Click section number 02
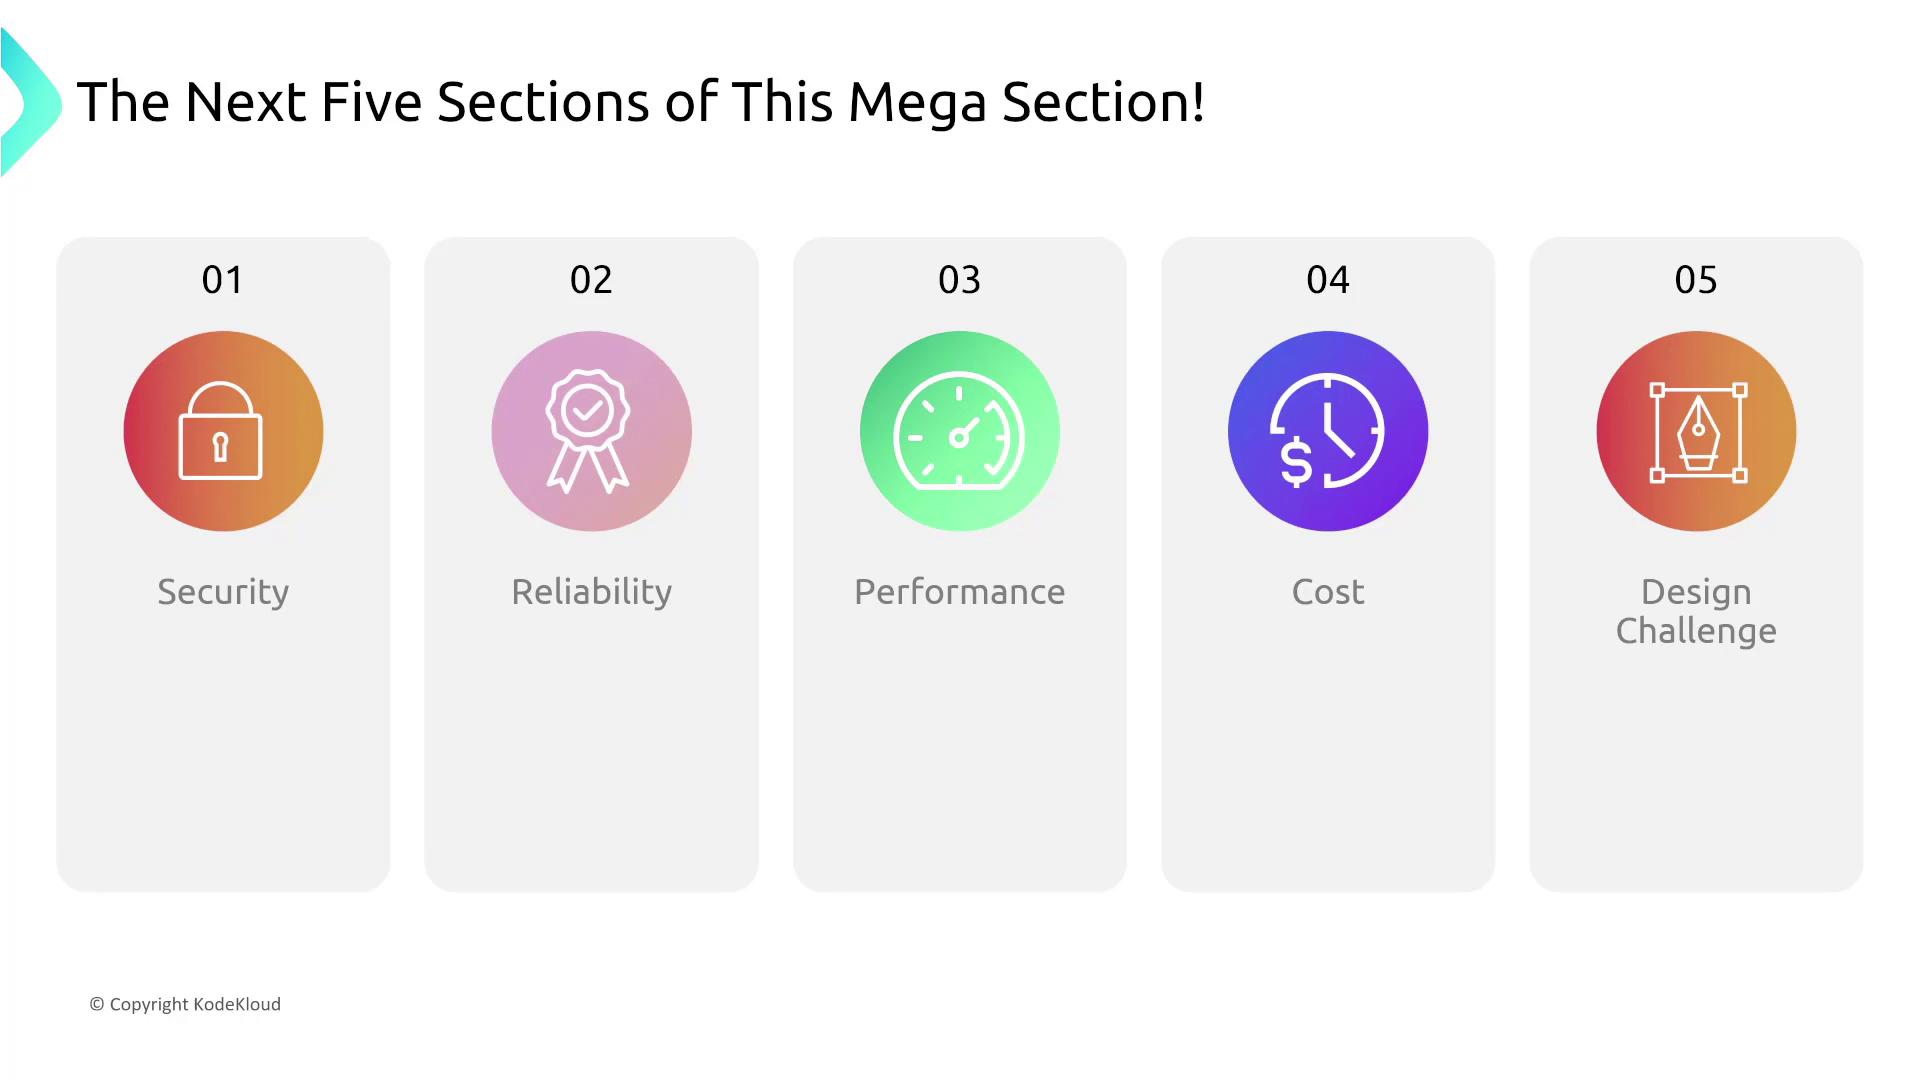 tap(591, 280)
